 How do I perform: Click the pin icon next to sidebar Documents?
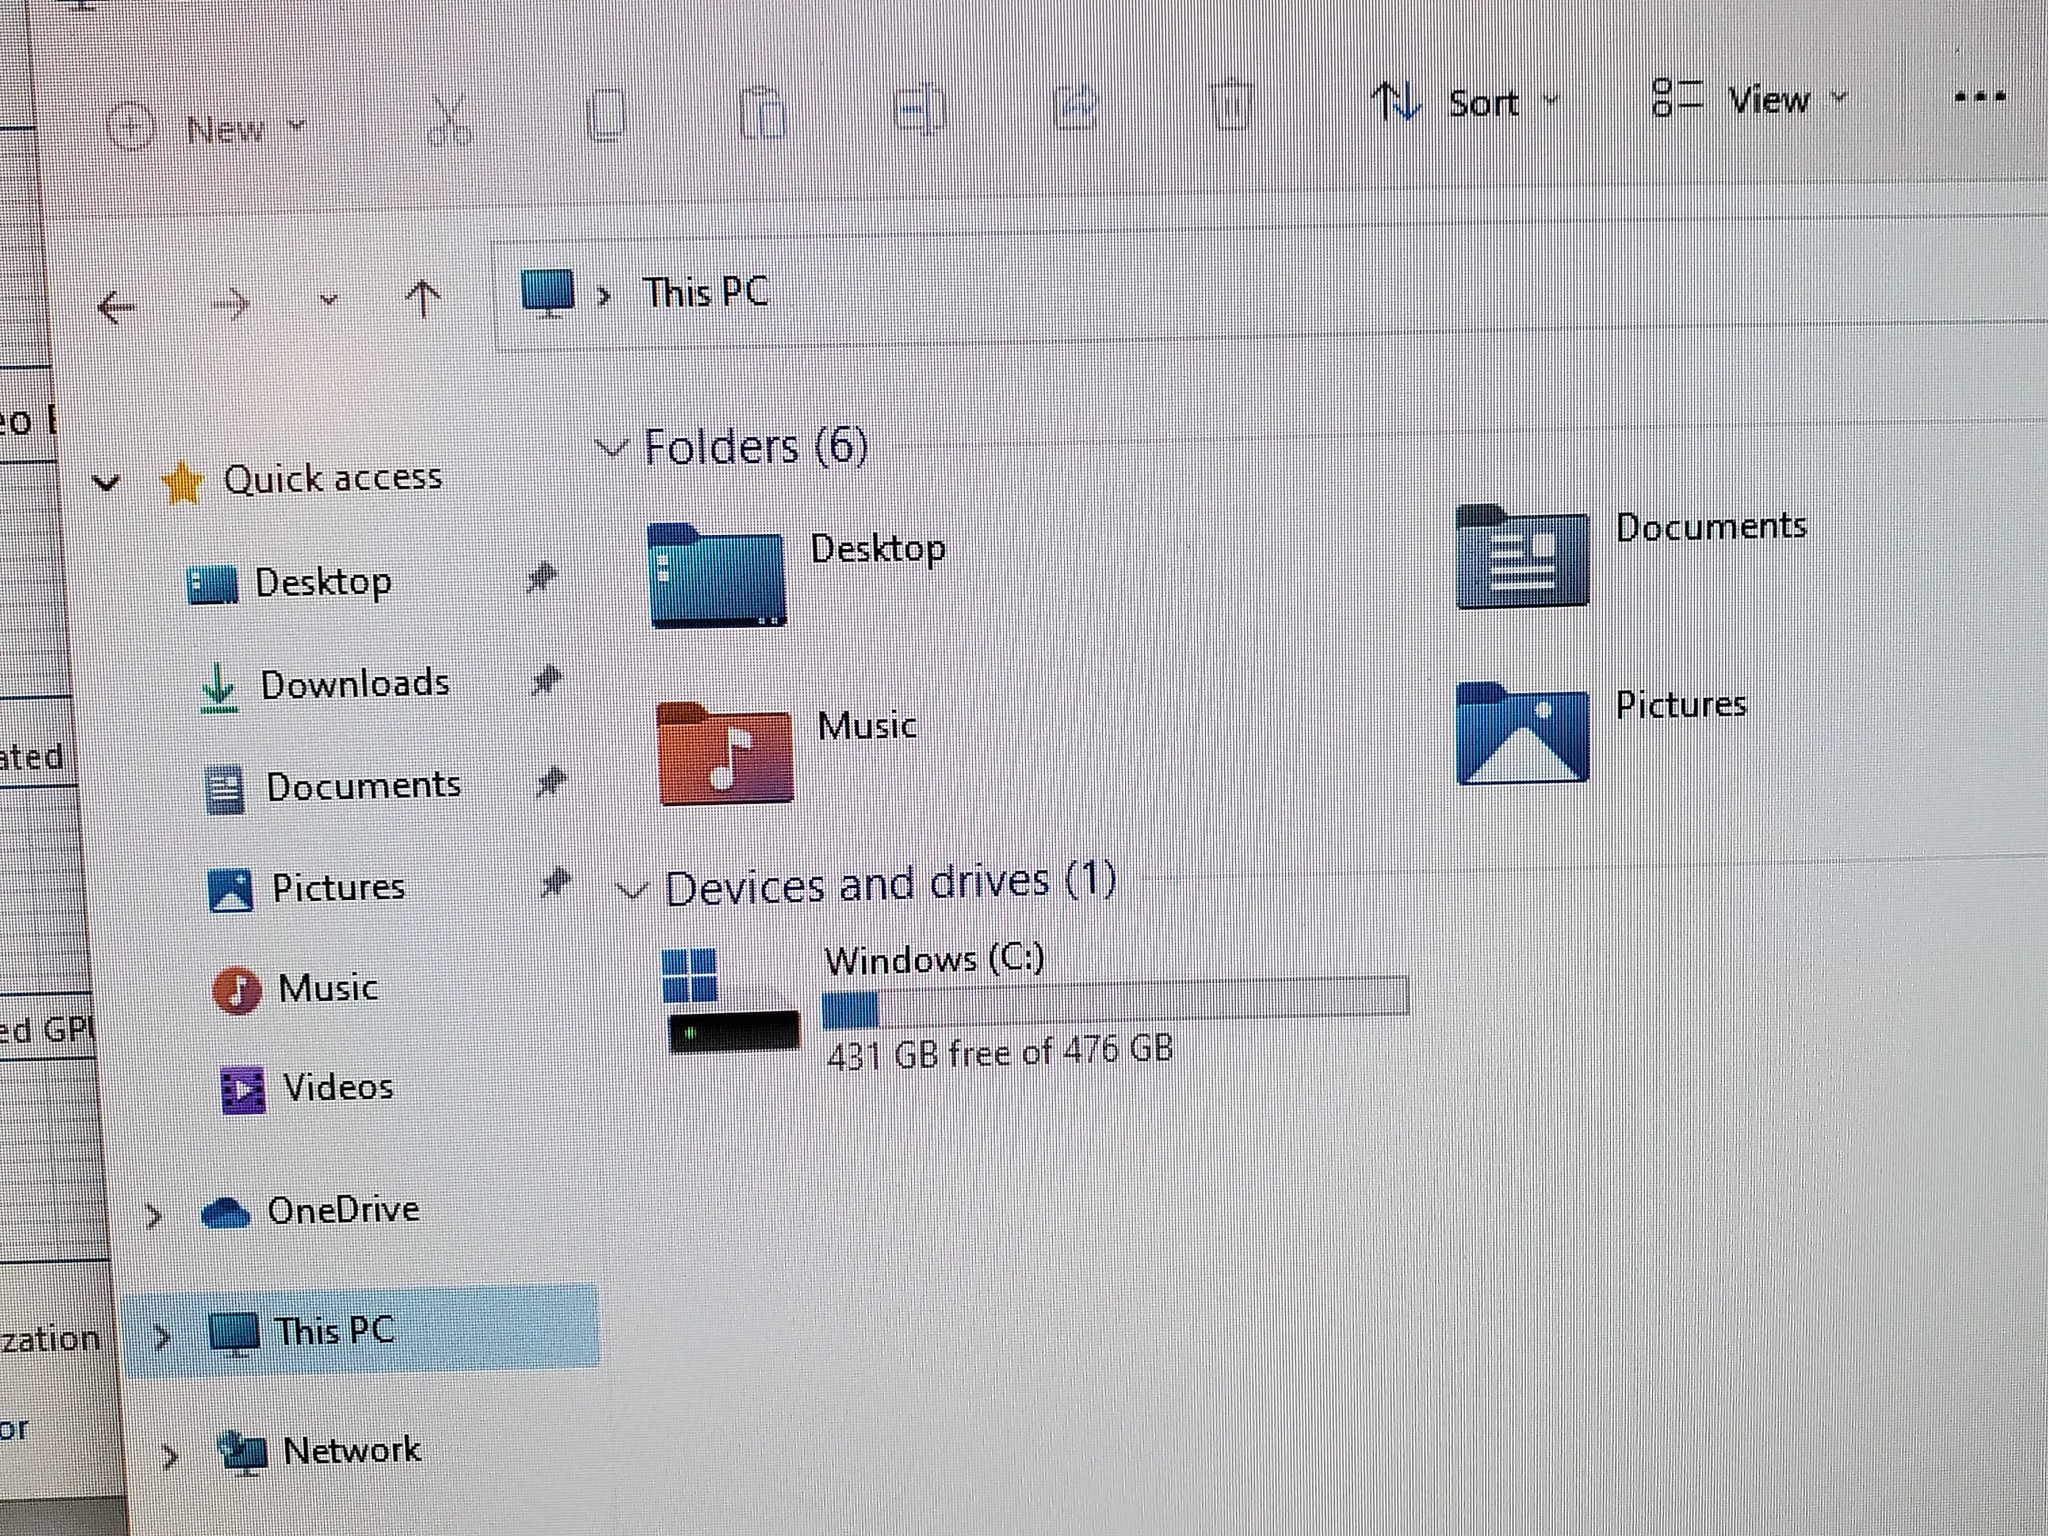click(551, 782)
